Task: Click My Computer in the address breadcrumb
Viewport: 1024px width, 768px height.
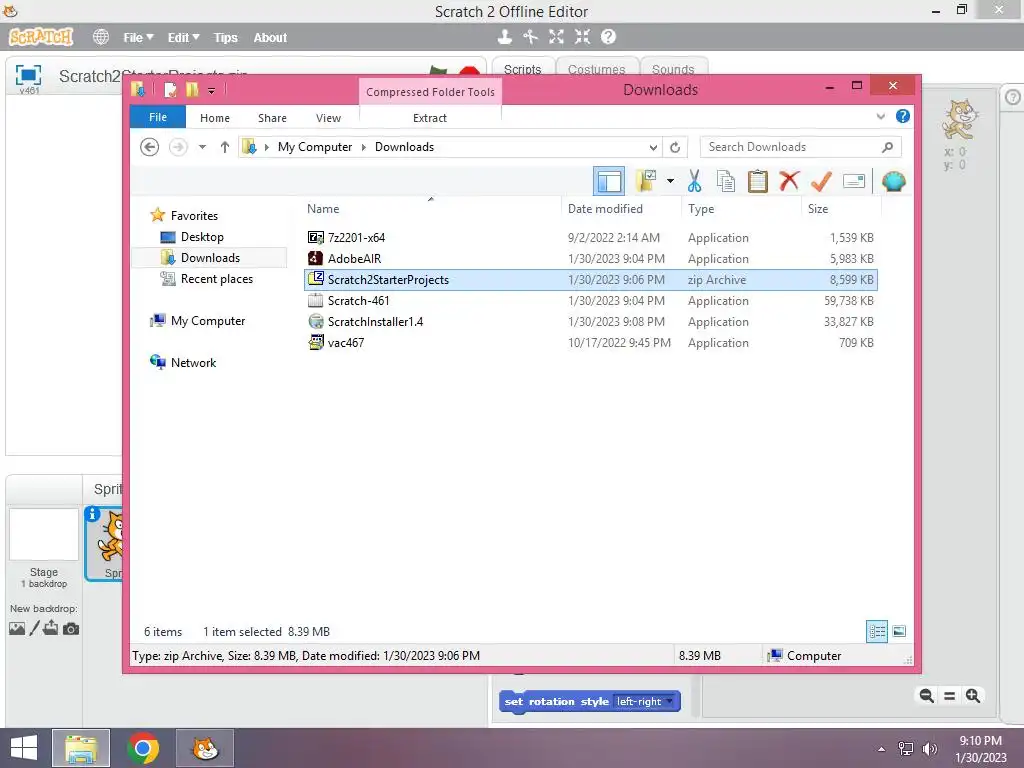Action: pyautogui.click(x=315, y=147)
